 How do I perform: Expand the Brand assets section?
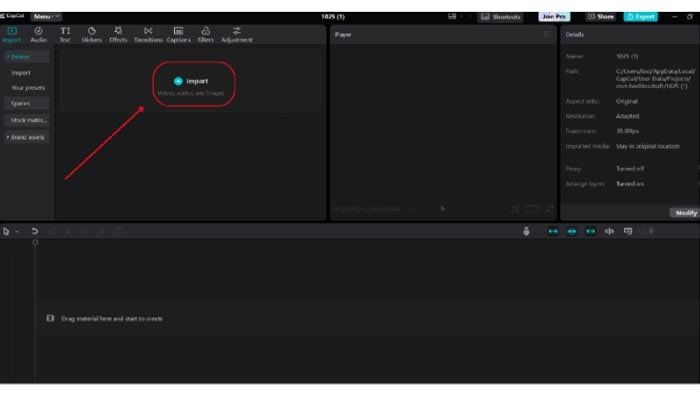pos(26,137)
